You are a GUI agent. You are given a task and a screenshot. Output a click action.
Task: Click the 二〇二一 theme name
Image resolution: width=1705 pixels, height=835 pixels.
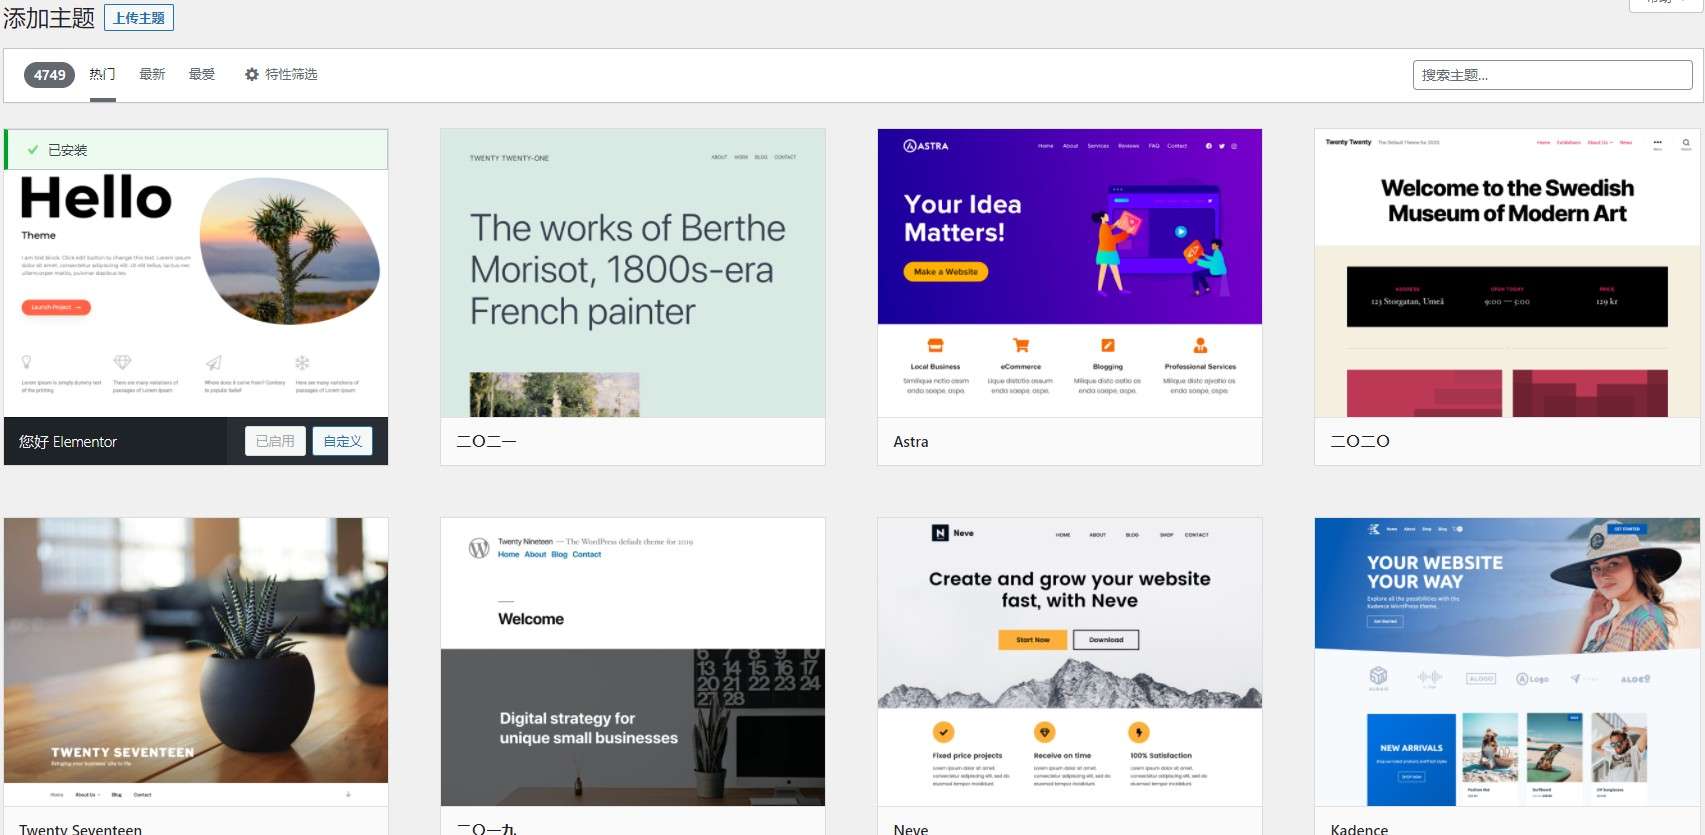486,441
